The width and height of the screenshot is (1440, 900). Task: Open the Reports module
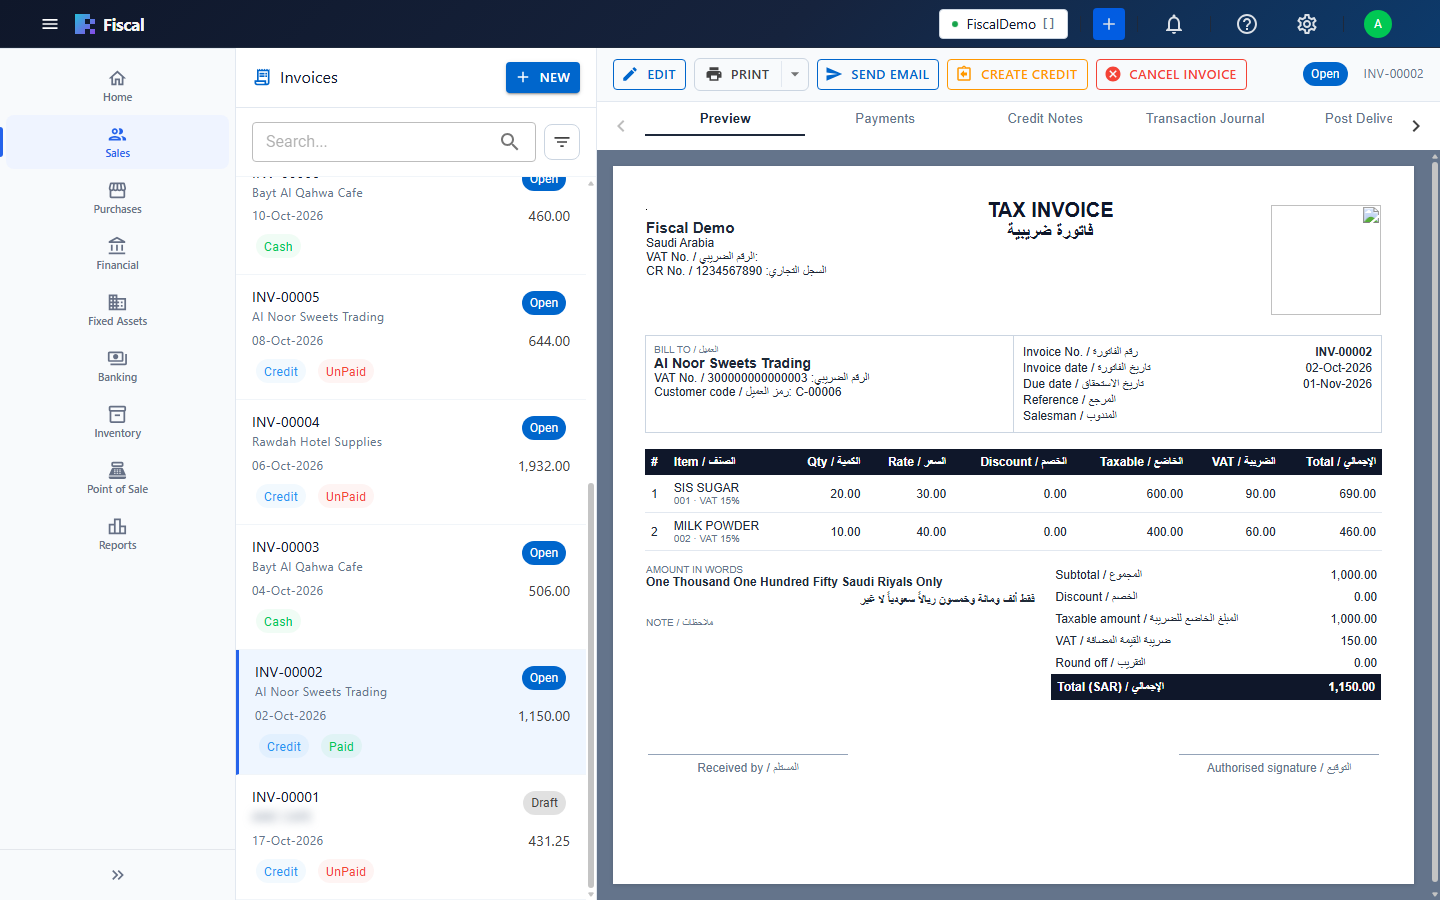click(118, 534)
